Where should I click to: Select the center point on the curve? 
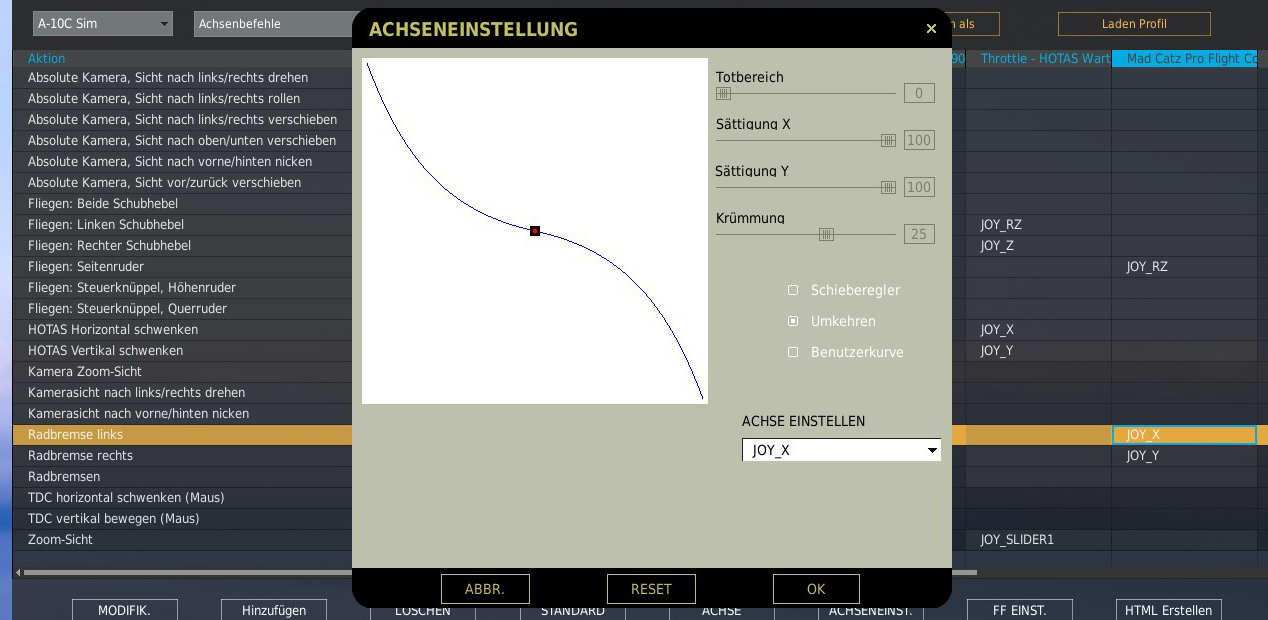(535, 231)
